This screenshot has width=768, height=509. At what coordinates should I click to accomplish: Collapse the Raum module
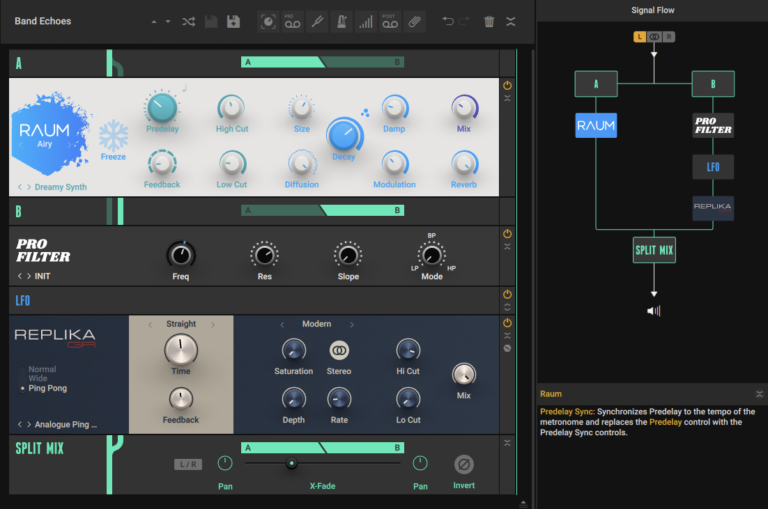tap(507, 98)
